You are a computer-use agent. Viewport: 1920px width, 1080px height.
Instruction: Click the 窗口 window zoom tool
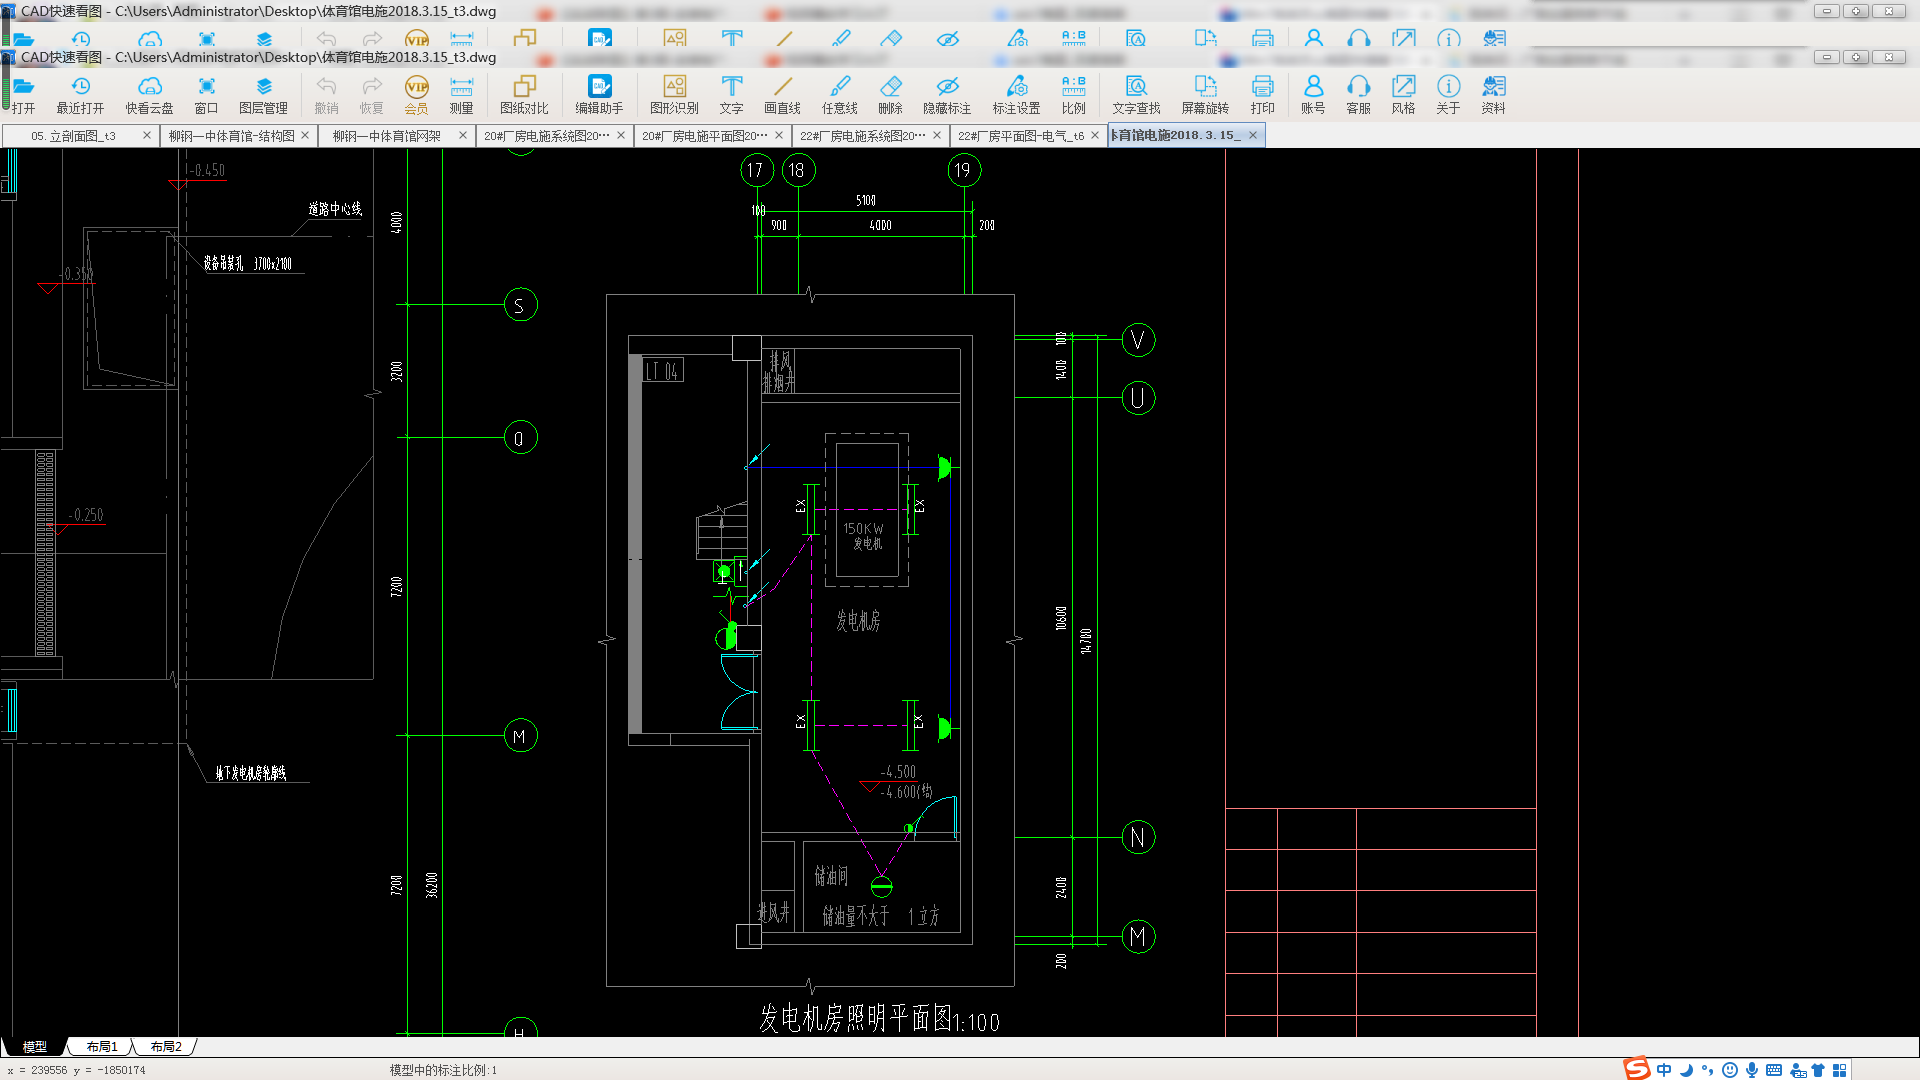point(206,95)
